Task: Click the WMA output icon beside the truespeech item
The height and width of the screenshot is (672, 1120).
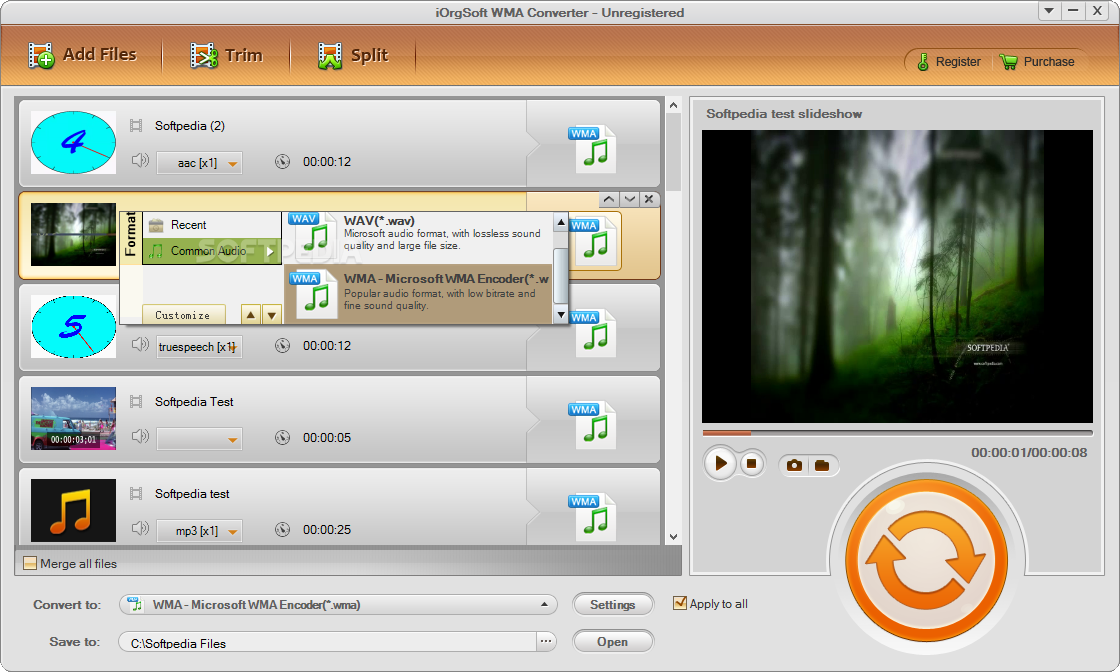Action: [x=593, y=333]
